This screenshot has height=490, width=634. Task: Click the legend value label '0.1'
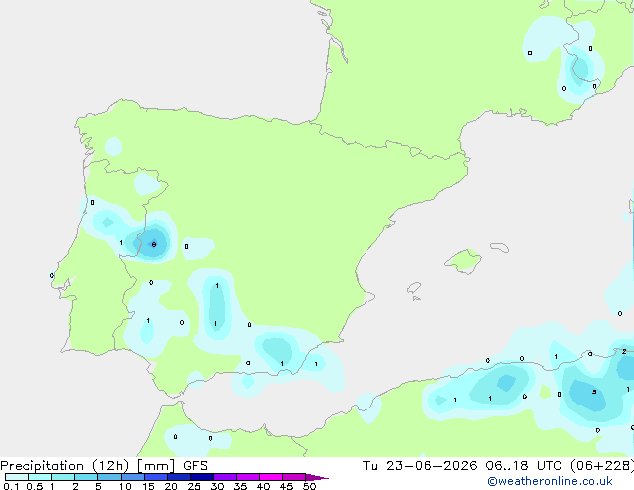[x=11, y=486]
